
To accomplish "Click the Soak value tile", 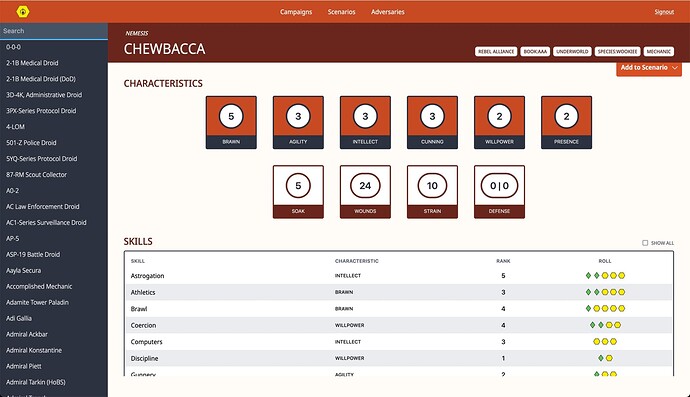I will [x=298, y=191].
